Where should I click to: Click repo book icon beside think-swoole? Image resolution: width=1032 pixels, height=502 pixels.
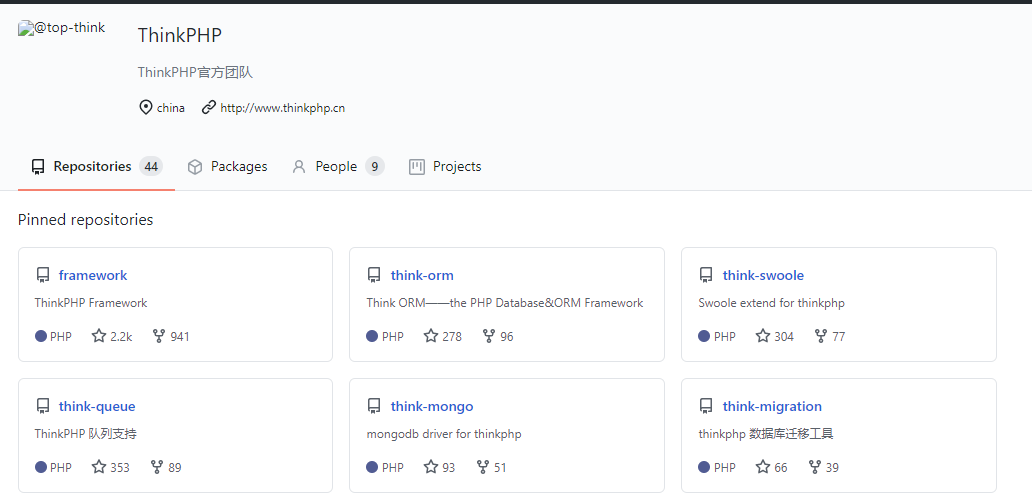click(x=706, y=275)
